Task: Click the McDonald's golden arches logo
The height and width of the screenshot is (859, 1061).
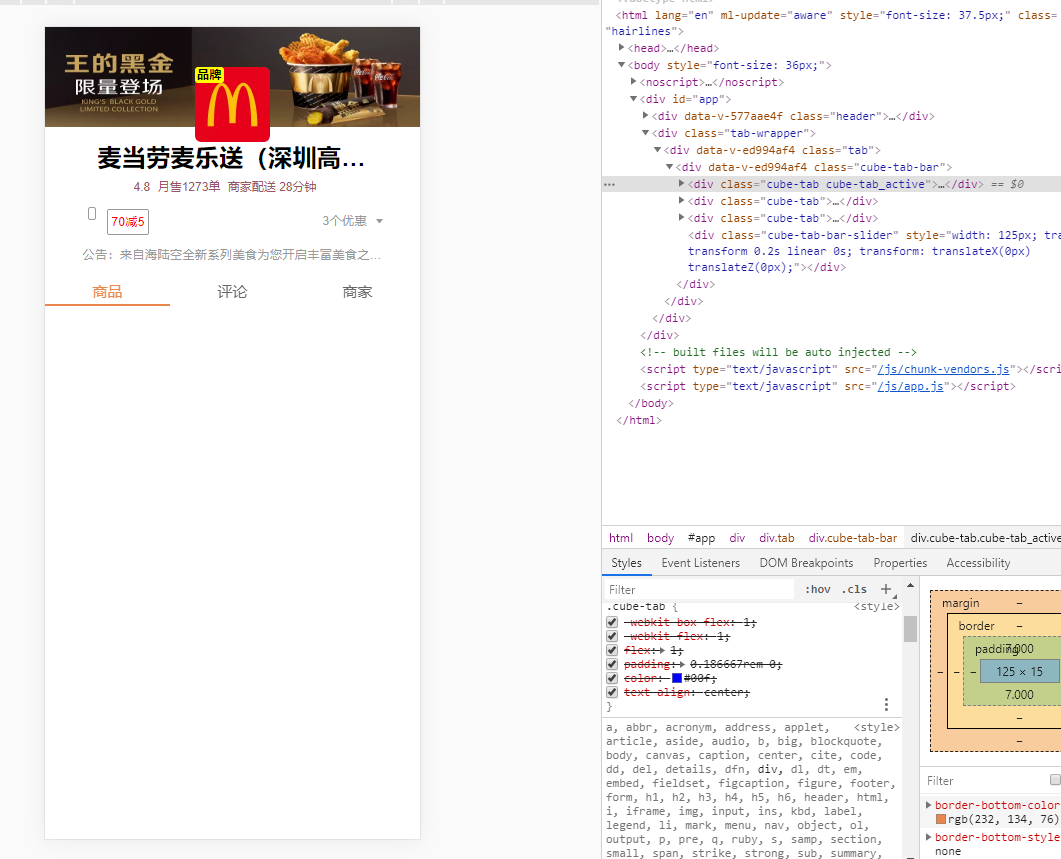Action: [231, 104]
